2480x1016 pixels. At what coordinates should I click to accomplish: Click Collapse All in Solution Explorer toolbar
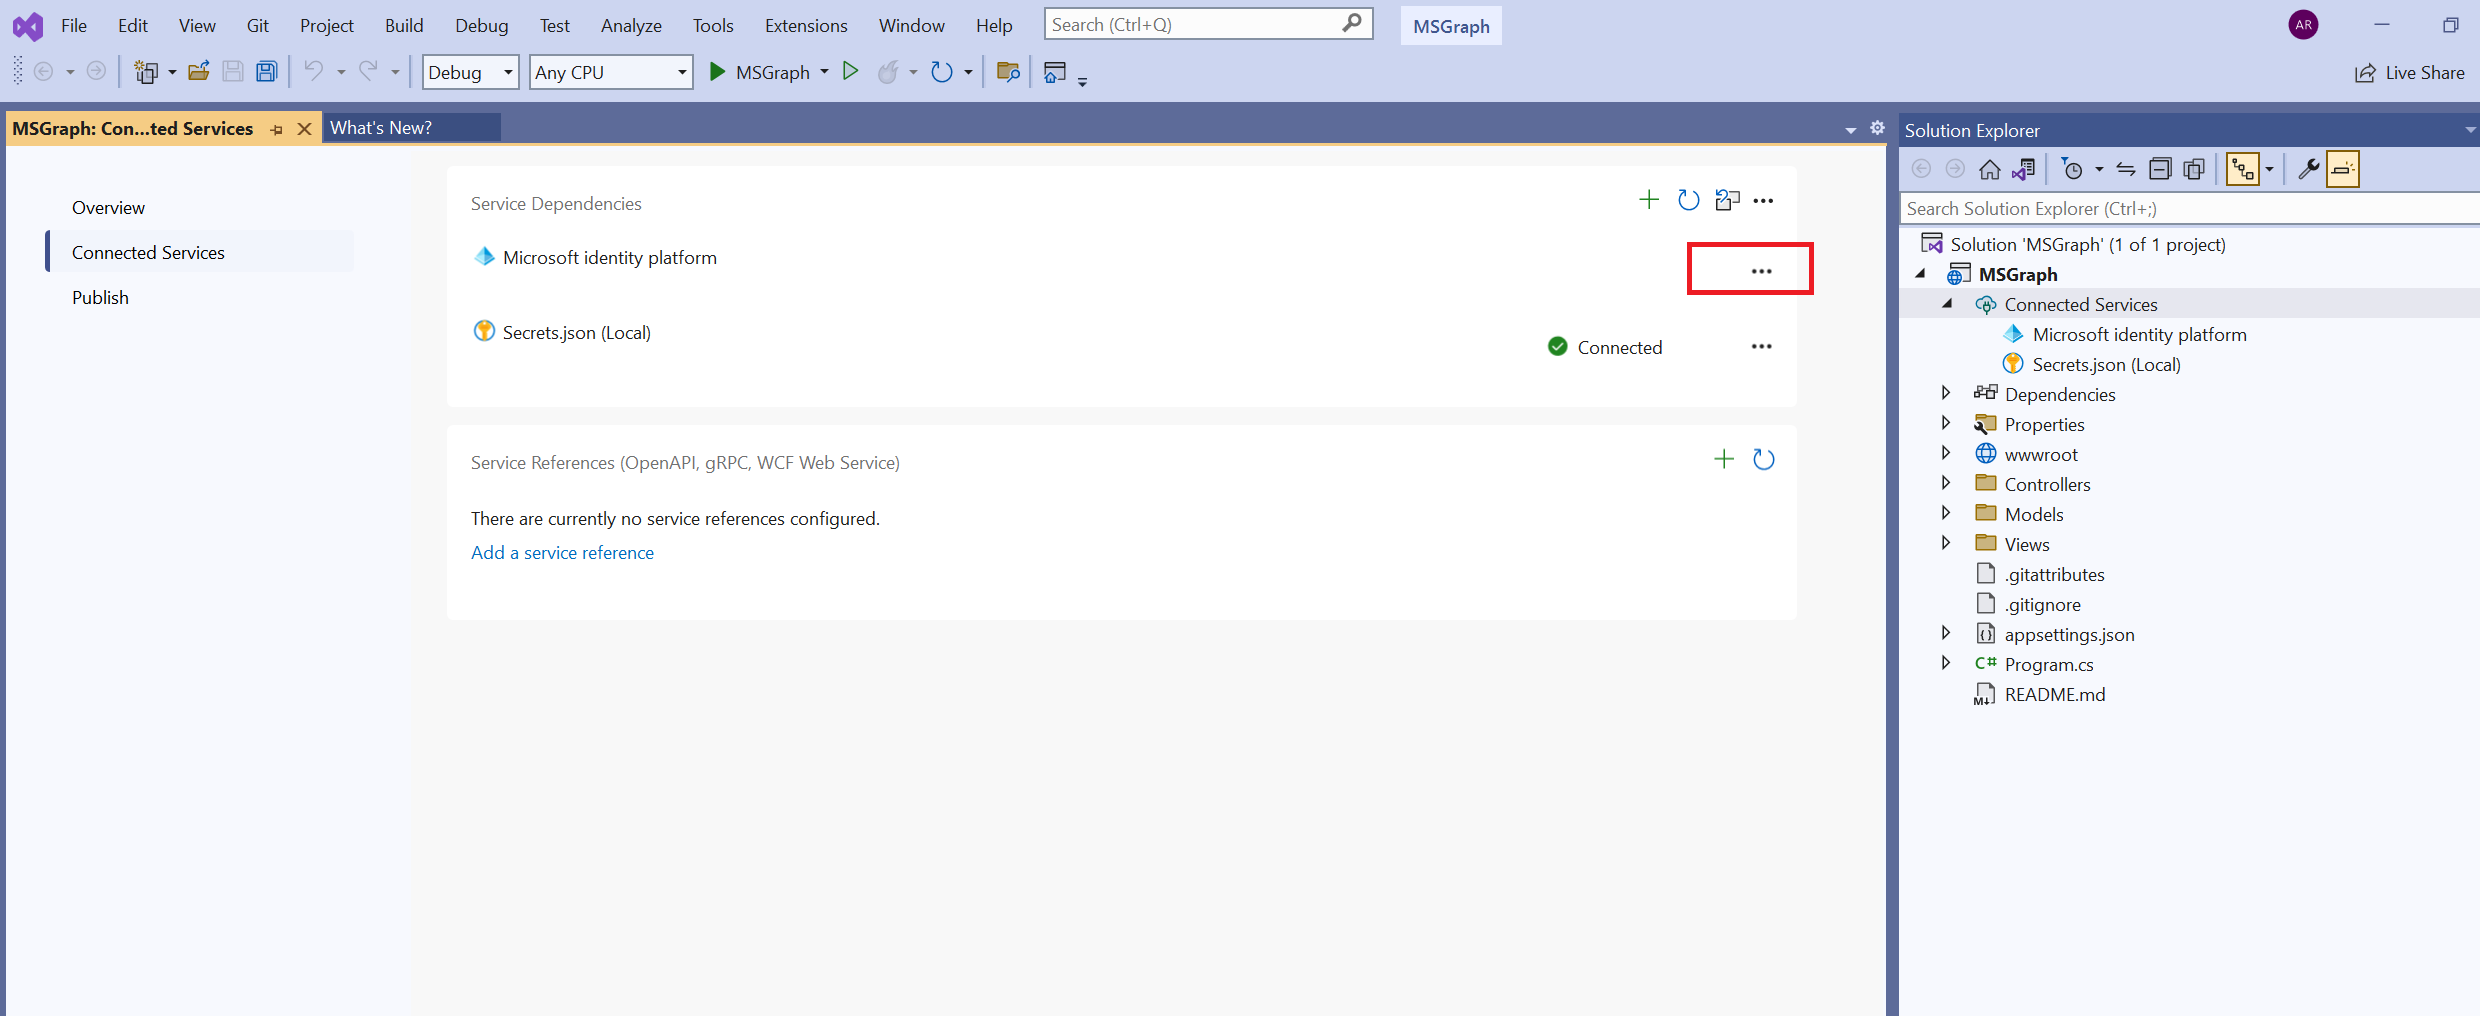pyautogui.click(x=2160, y=169)
